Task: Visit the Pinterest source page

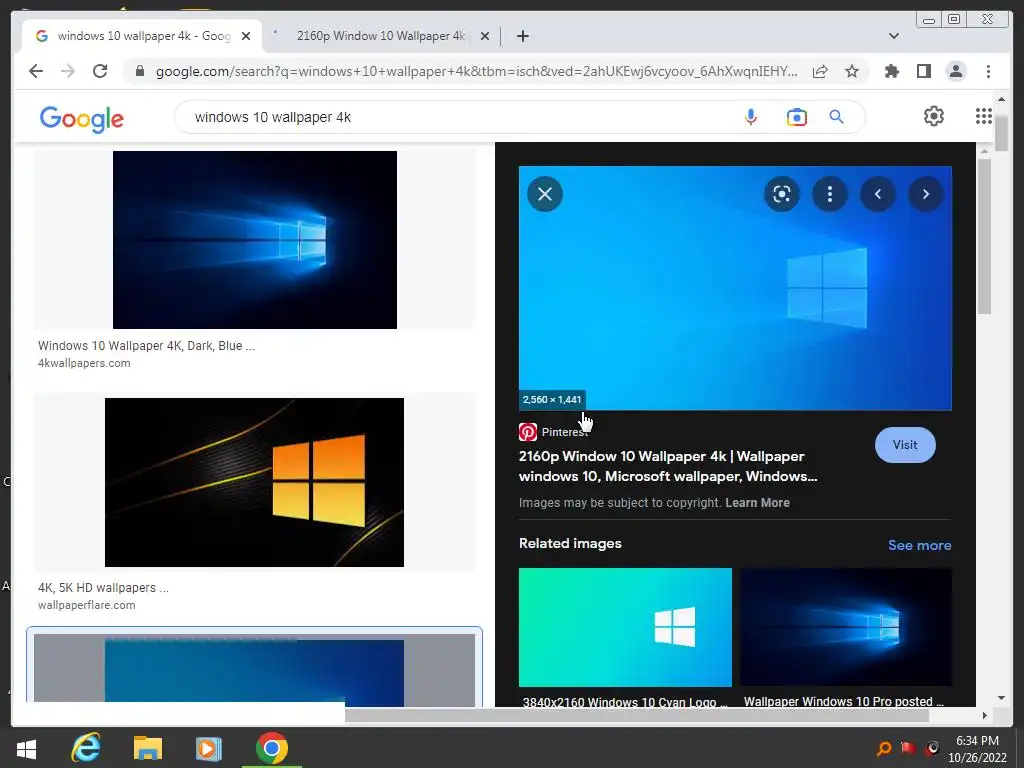Action: [905, 445]
